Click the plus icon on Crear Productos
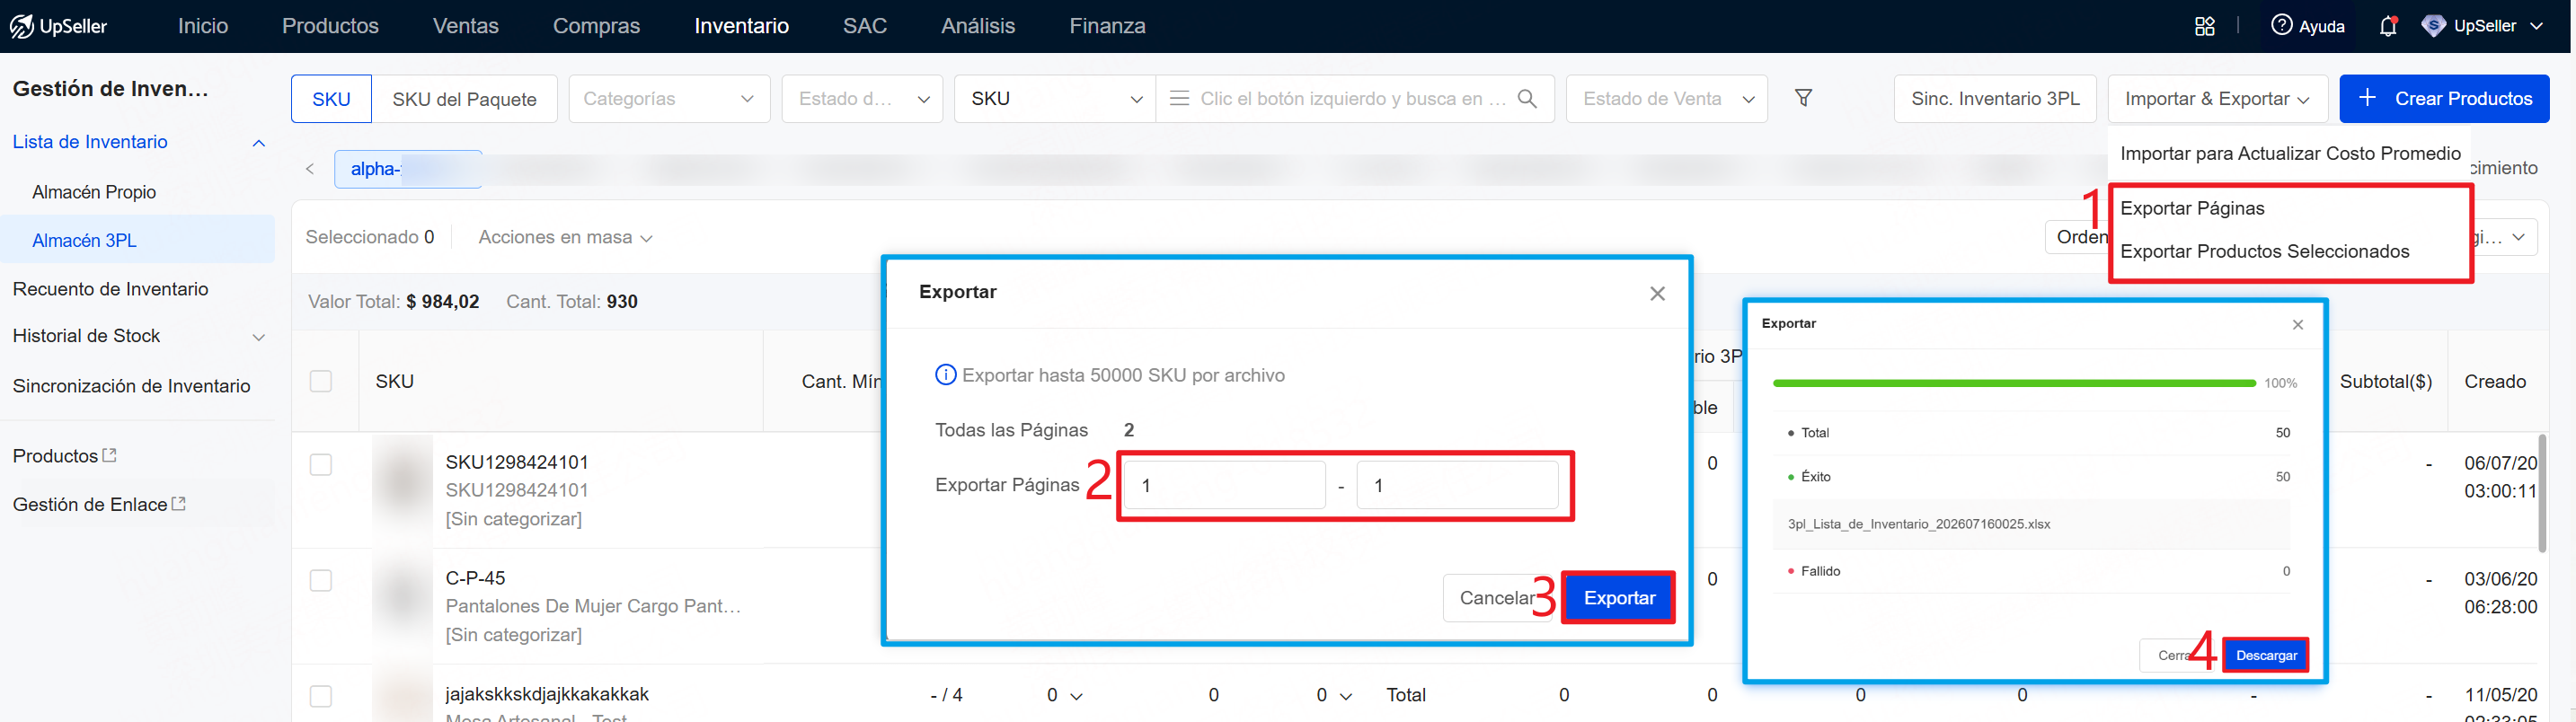2576x722 pixels. tap(2367, 98)
